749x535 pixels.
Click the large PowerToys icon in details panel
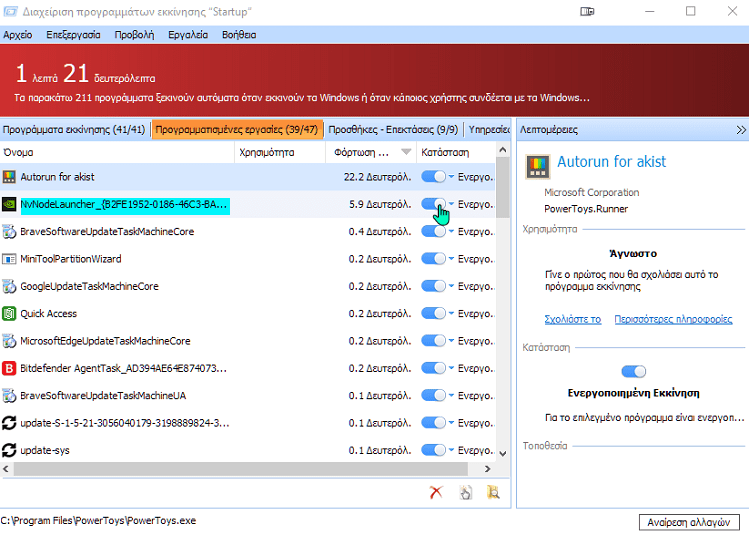pos(538,167)
